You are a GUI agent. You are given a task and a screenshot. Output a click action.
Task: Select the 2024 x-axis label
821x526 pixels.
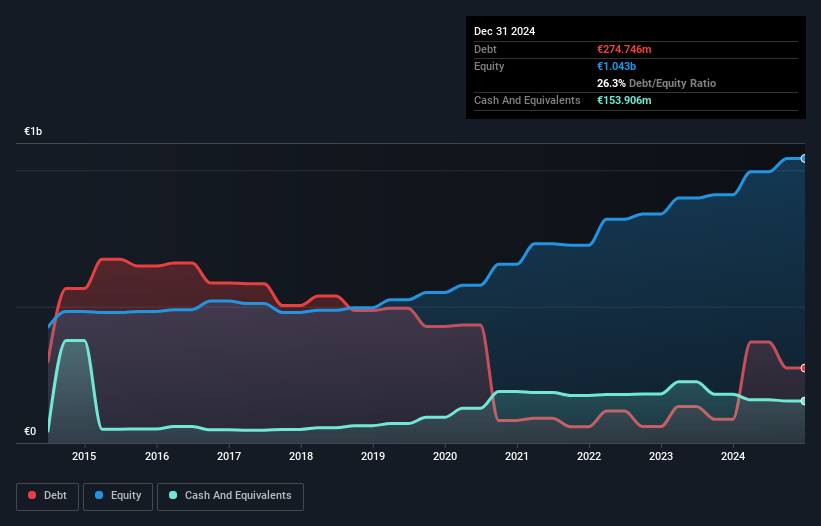pyautogui.click(x=733, y=456)
